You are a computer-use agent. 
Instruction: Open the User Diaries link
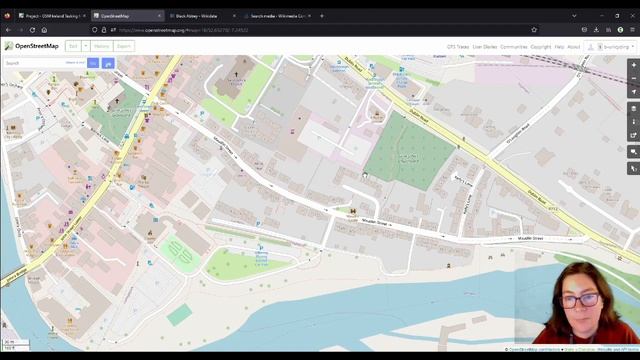(x=484, y=47)
